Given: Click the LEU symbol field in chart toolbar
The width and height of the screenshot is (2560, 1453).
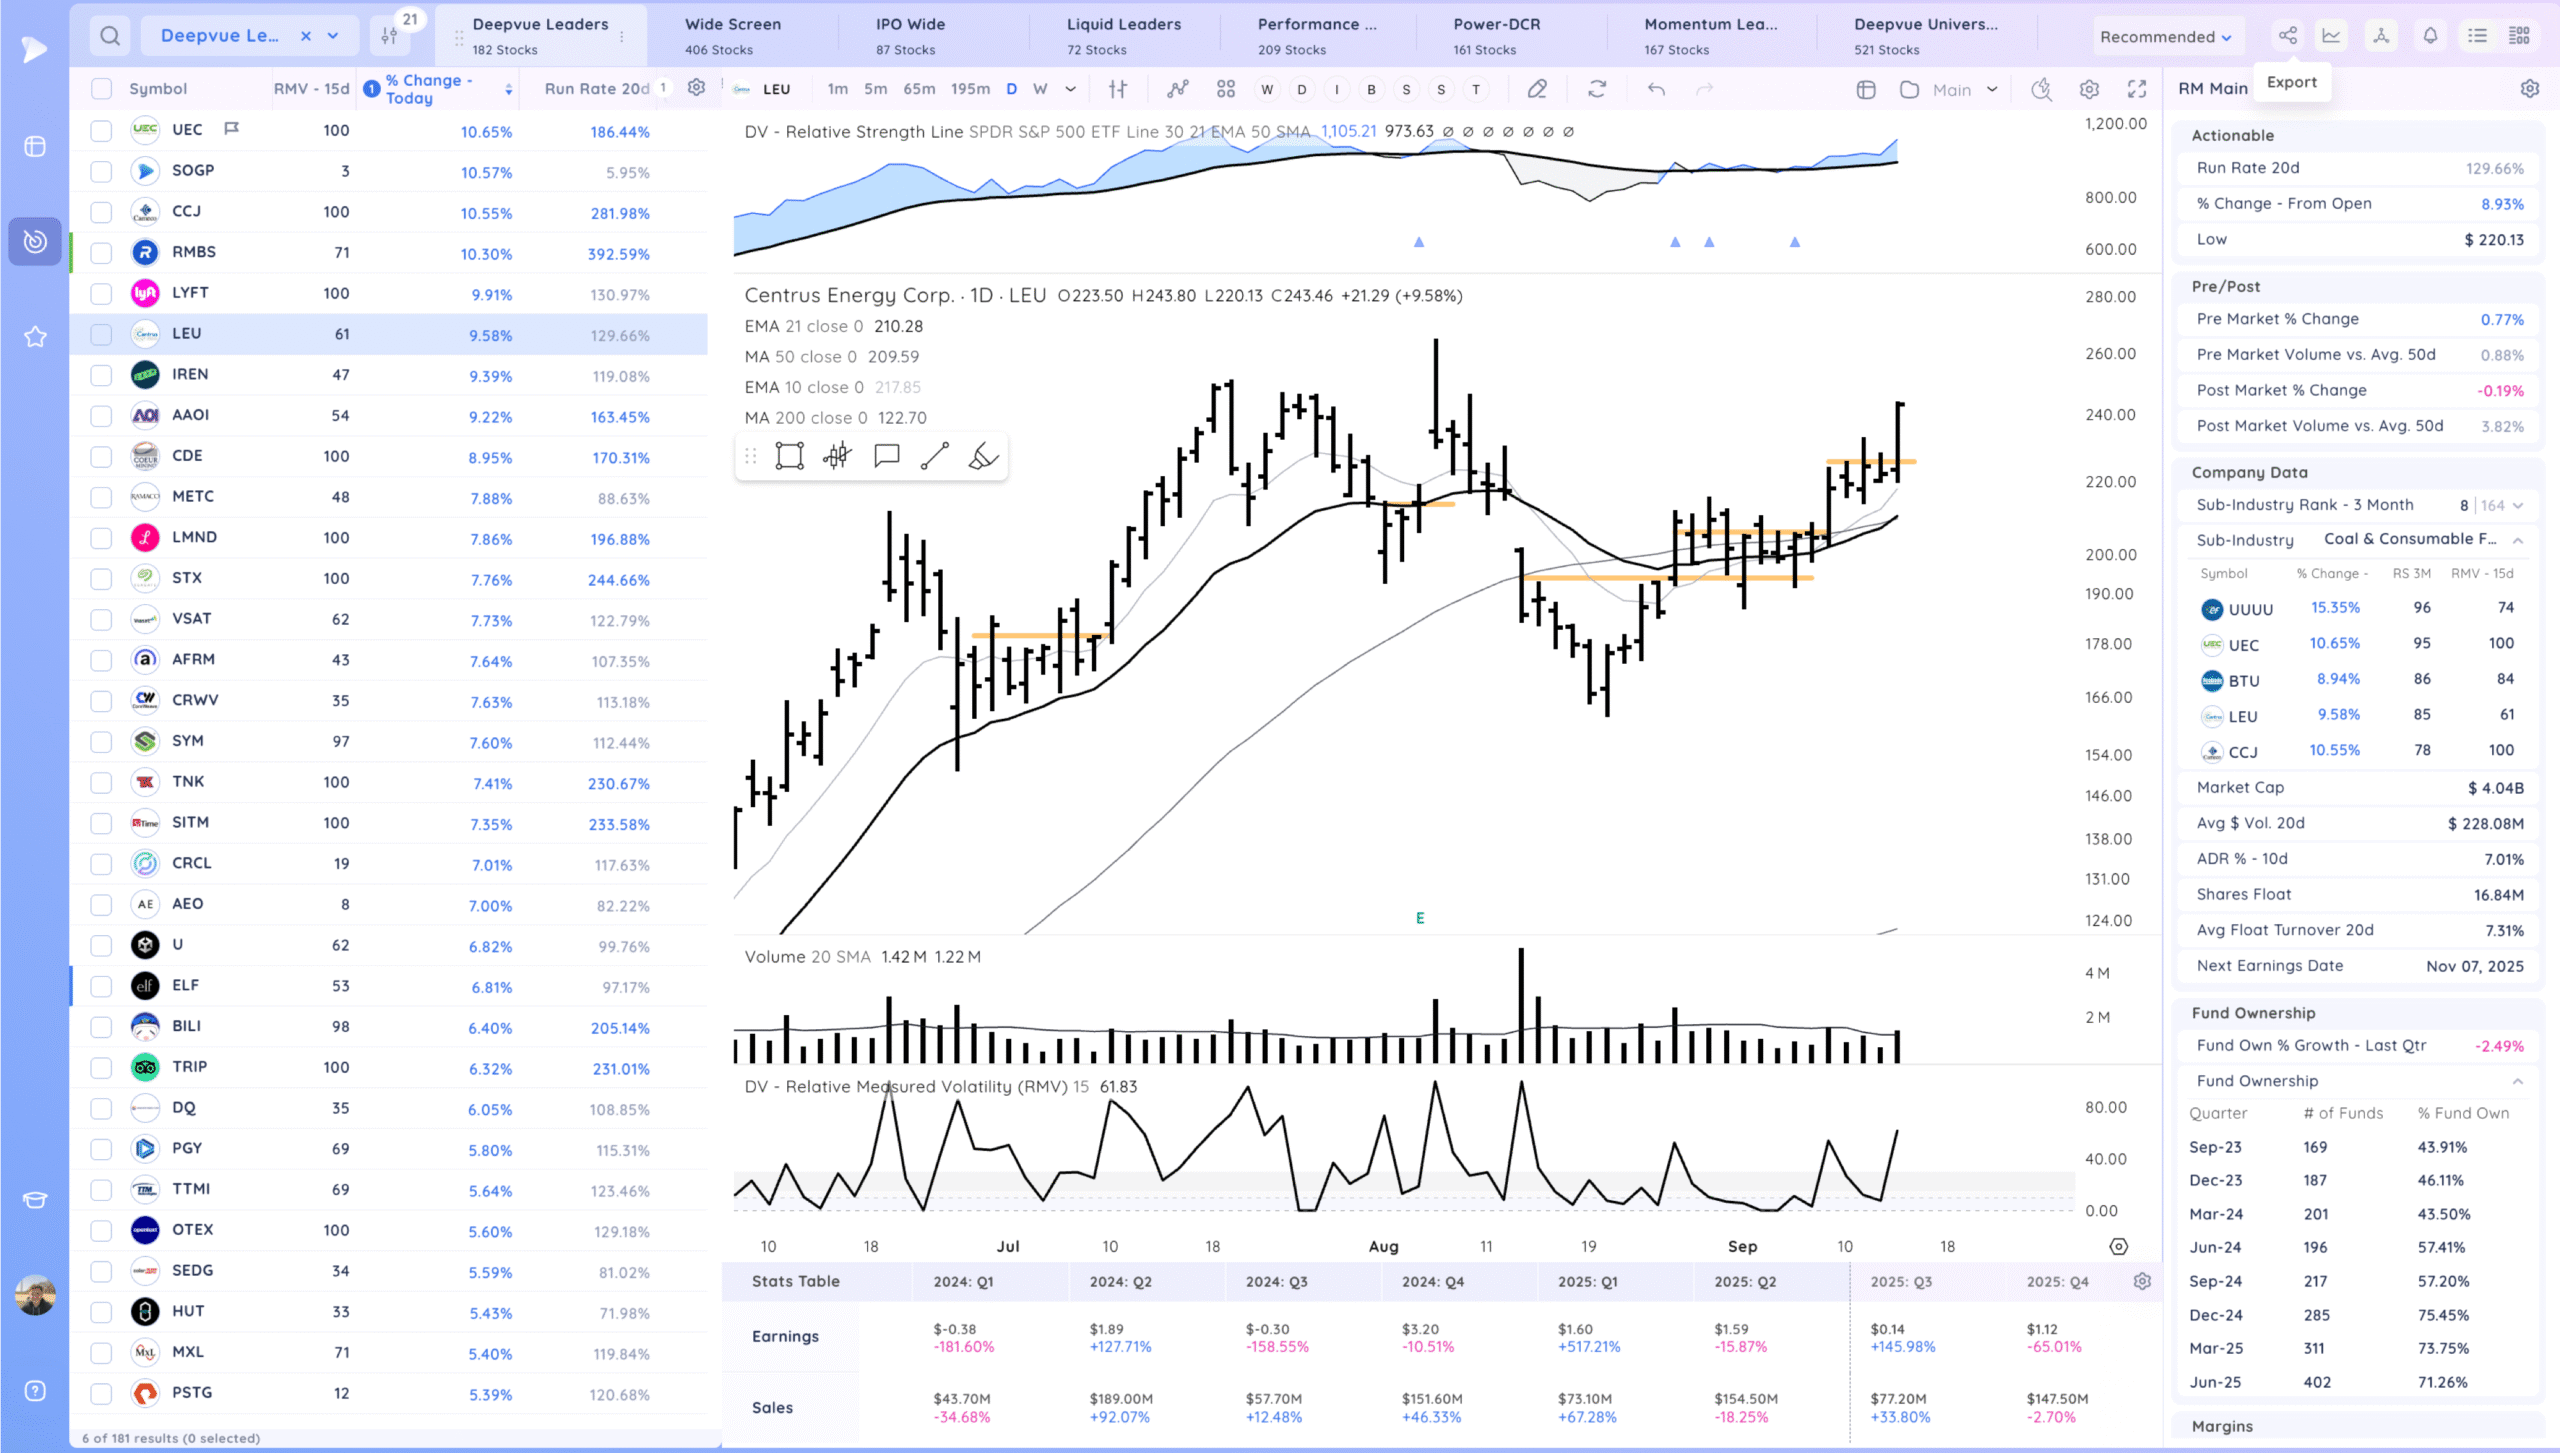Looking at the screenshot, I should pos(776,89).
